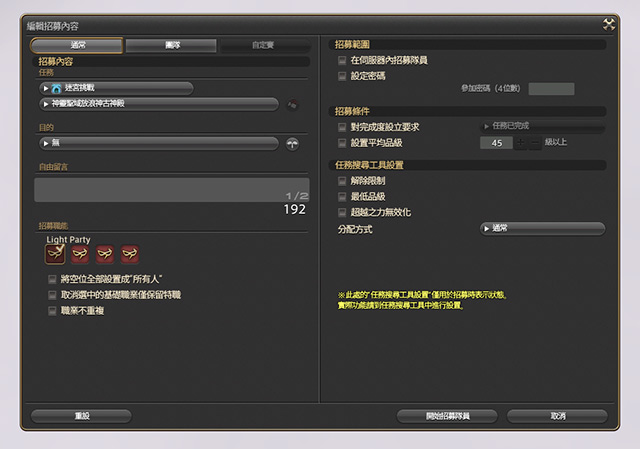Click into the 自由留言 text box

point(168,190)
